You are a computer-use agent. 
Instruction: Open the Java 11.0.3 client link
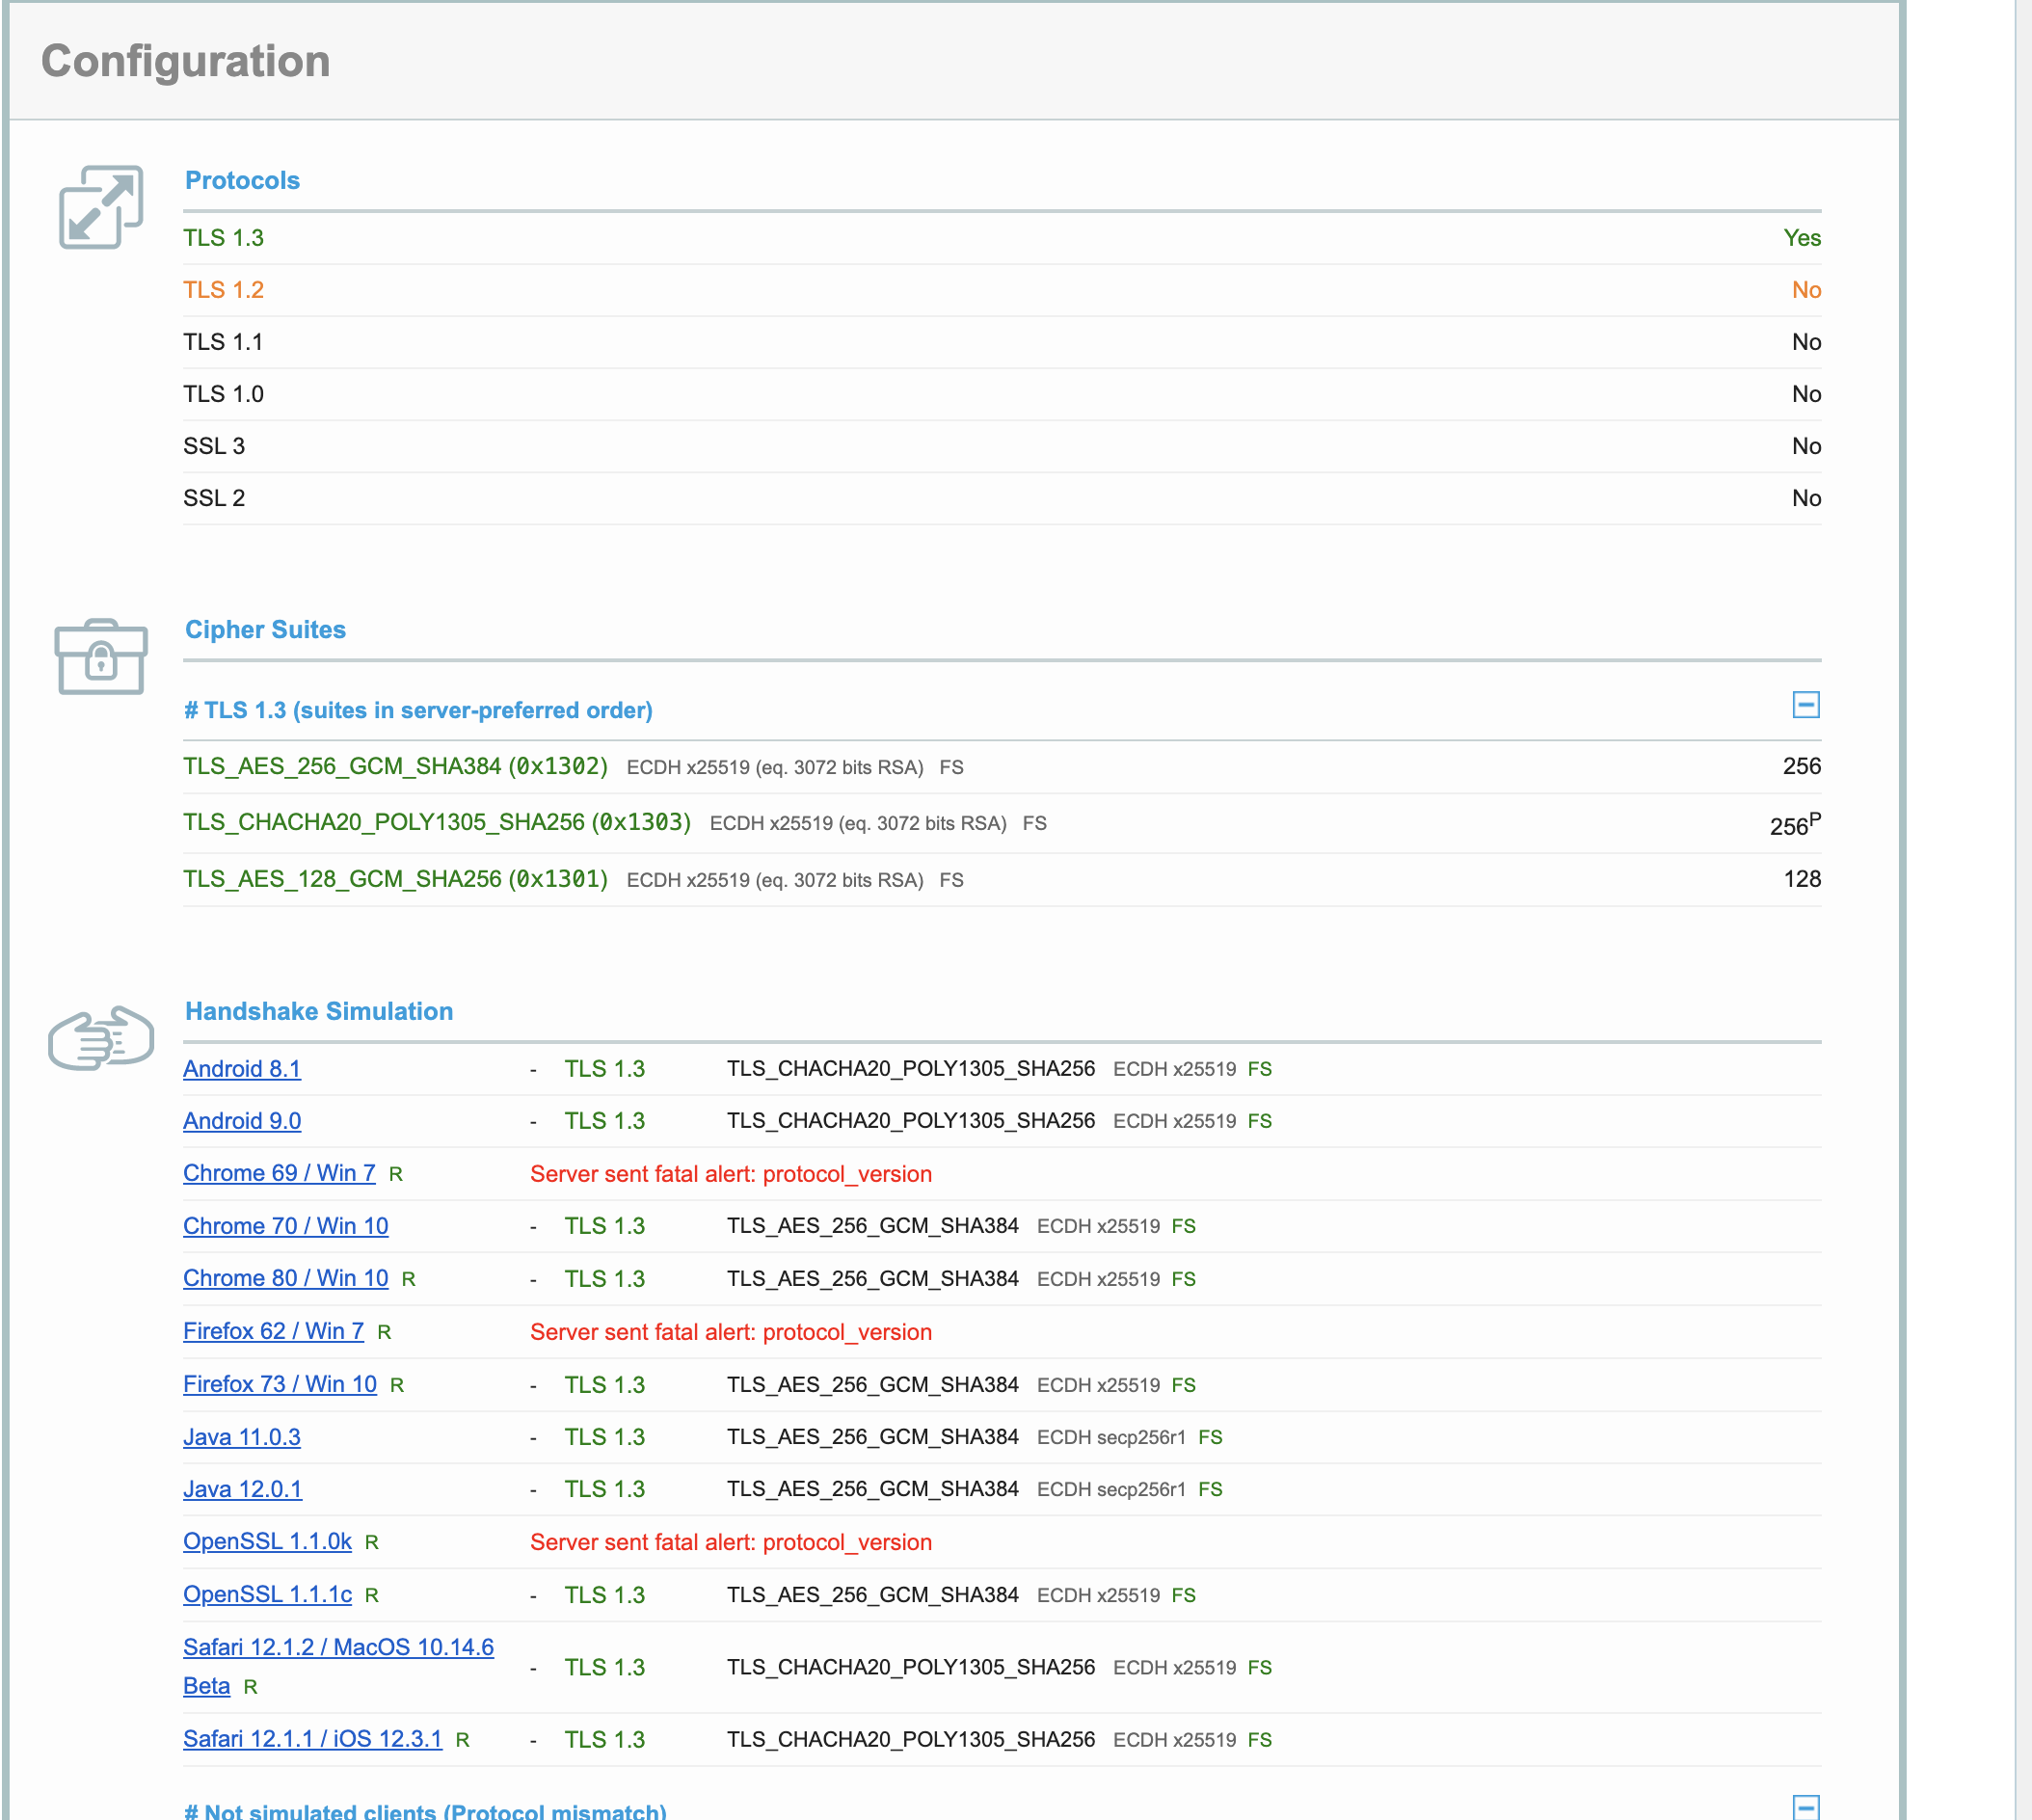coord(242,1437)
